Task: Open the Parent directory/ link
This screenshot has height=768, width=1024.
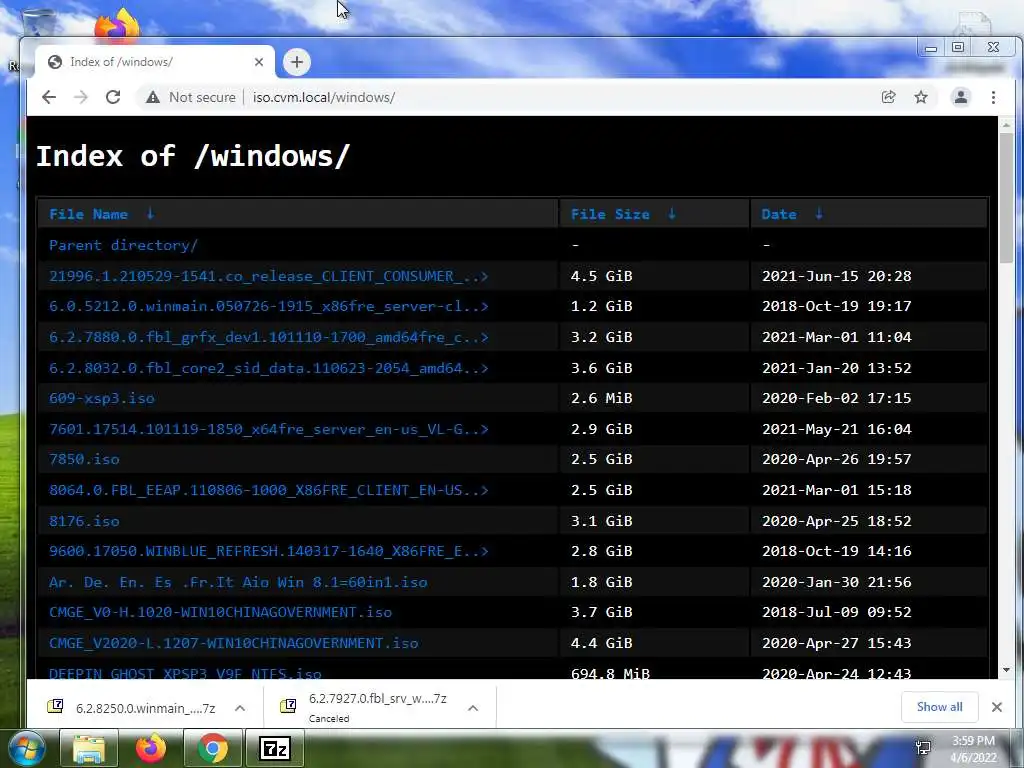Action: point(123,246)
